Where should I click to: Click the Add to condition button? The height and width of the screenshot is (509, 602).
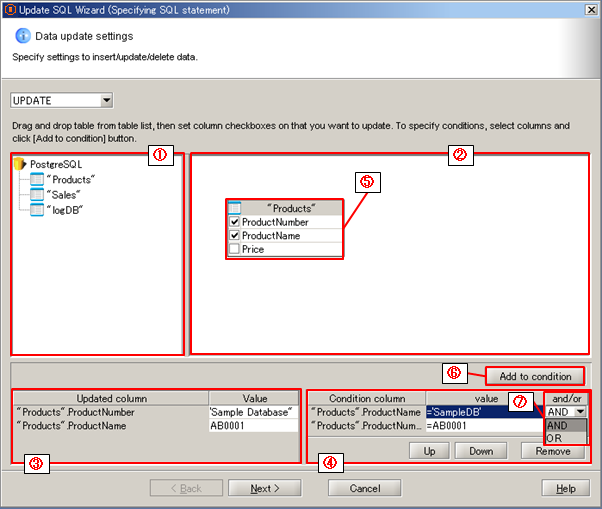[x=535, y=376]
